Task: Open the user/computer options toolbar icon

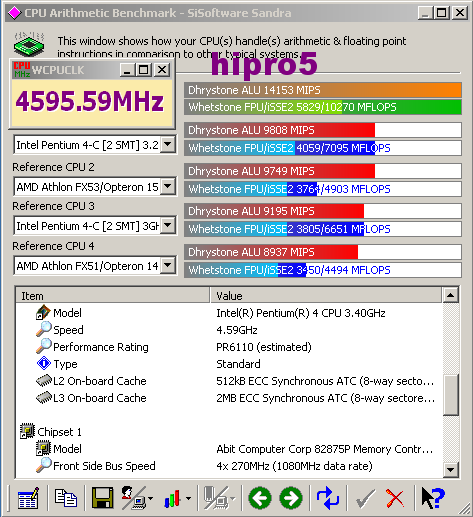Action: pos(133,498)
